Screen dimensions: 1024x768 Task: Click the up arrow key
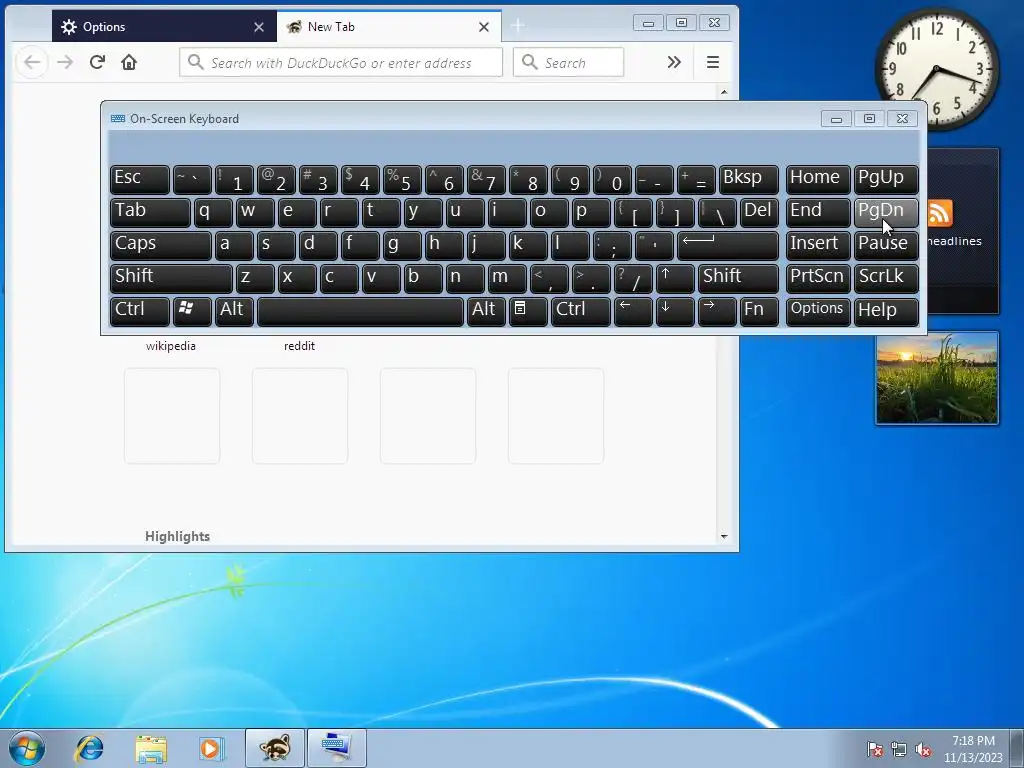coord(674,278)
